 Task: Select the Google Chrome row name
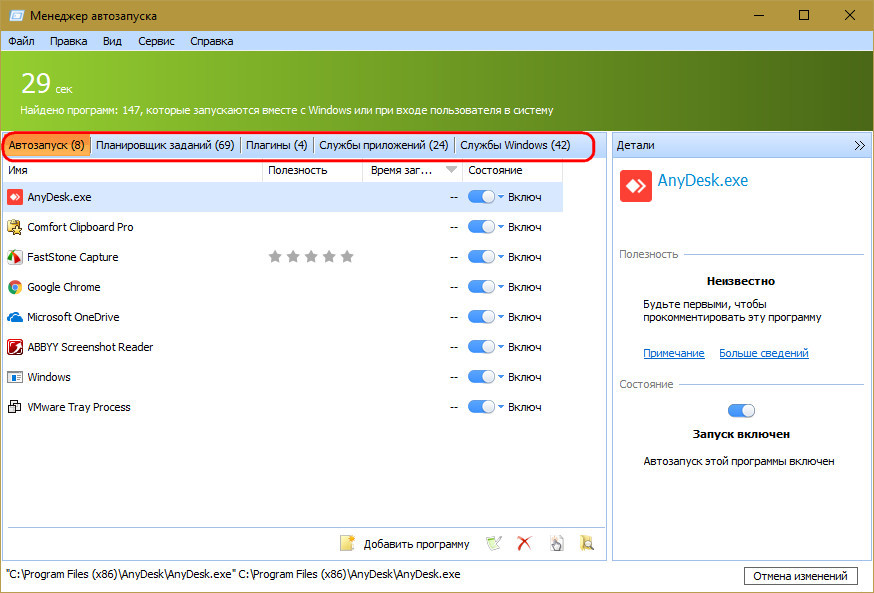click(x=64, y=287)
